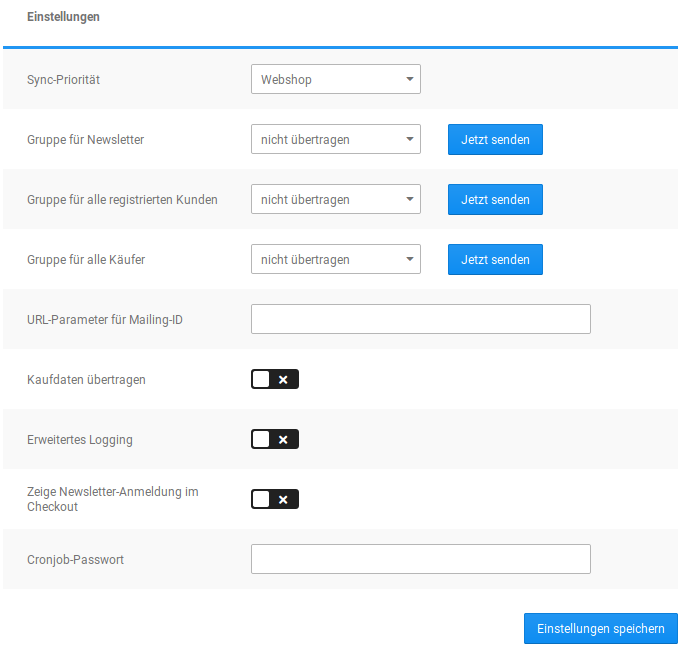Screen dimensions: 689x656
Task: Click the Einstellungen section heading
Action: pos(63,17)
